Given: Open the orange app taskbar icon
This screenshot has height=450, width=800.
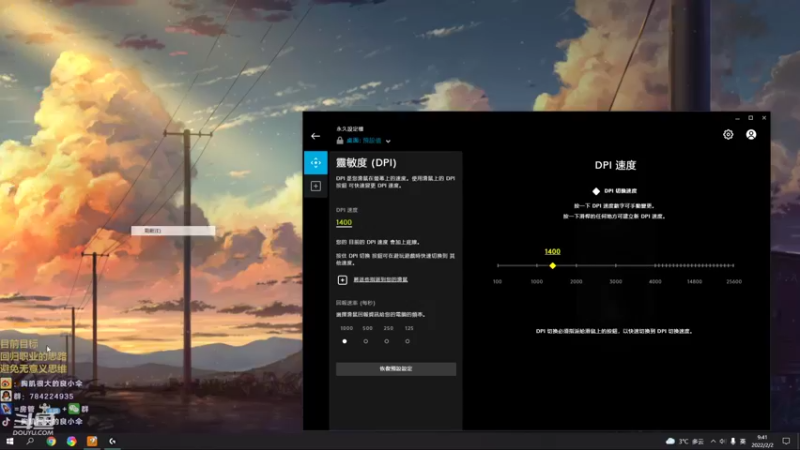Looking at the screenshot, I should click(x=92, y=441).
